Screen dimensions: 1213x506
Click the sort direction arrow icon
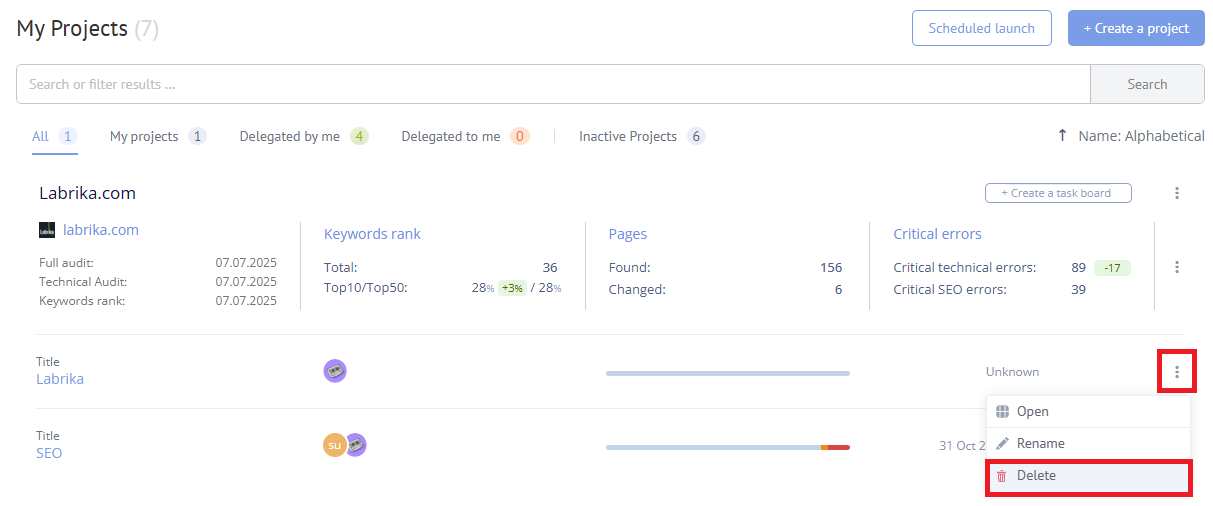[x=1062, y=136]
